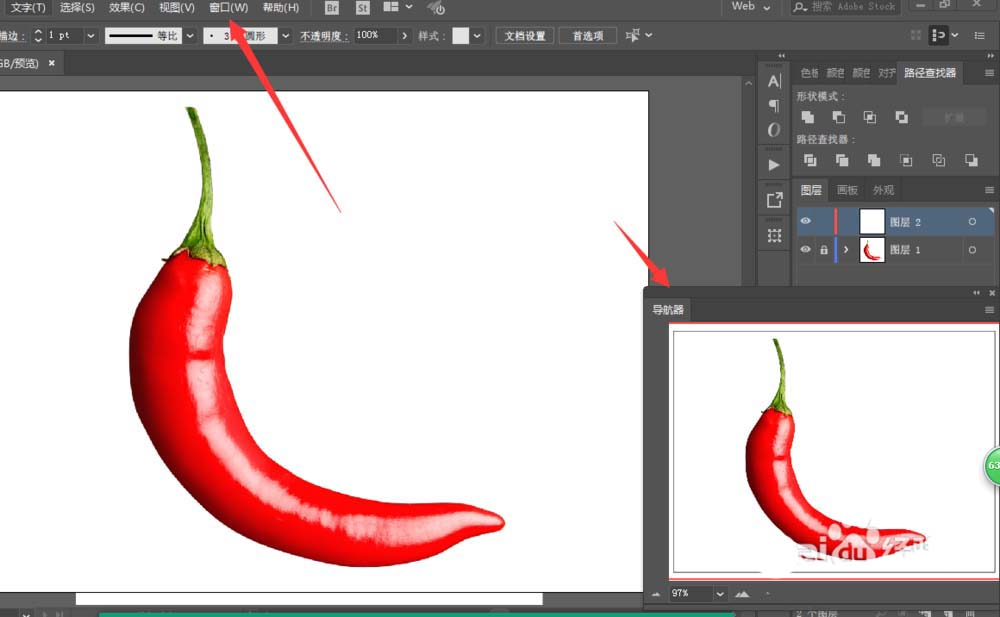Open the Asset Export panel icon
Viewport: 1000px width, 617px height.
tap(774, 200)
